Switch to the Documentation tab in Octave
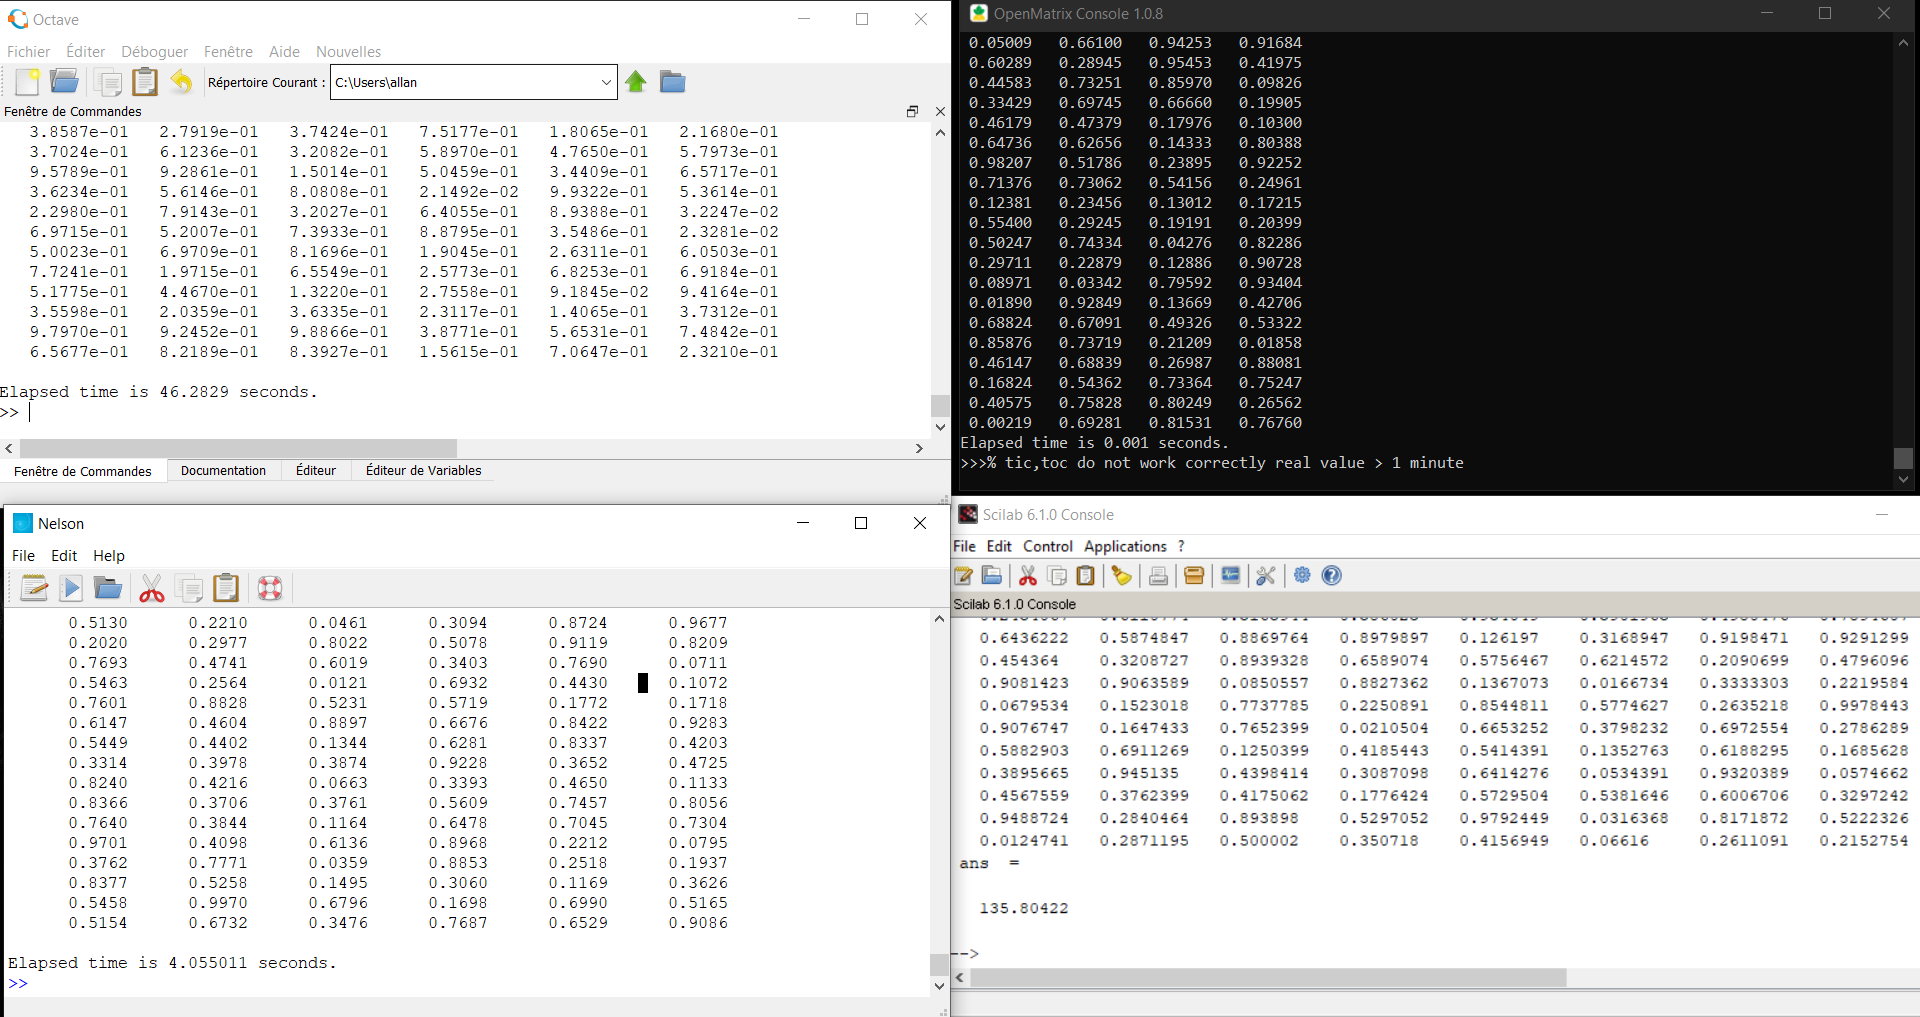 pyautogui.click(x=223, y=470)
